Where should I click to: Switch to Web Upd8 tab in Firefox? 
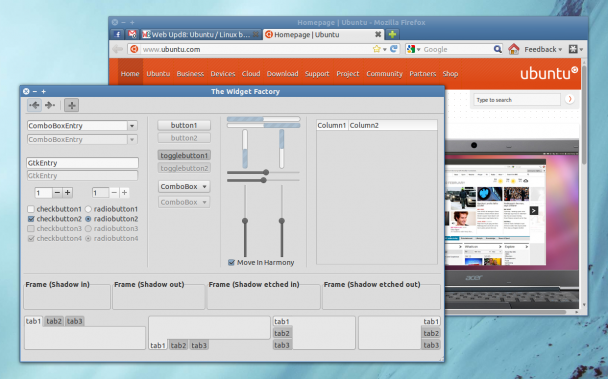(x=200, y=35)
